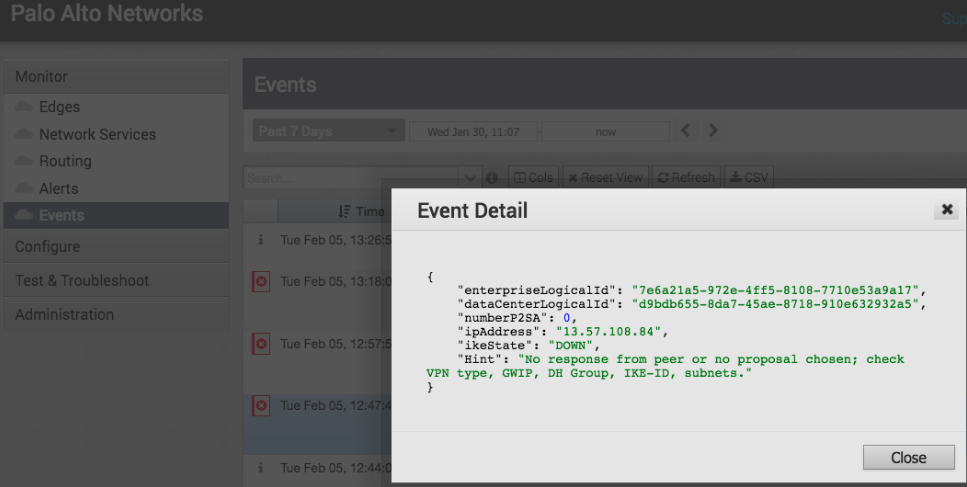
Task: Click the enterpriseLogicalId value in the JSON
Action: coord(775,290)
